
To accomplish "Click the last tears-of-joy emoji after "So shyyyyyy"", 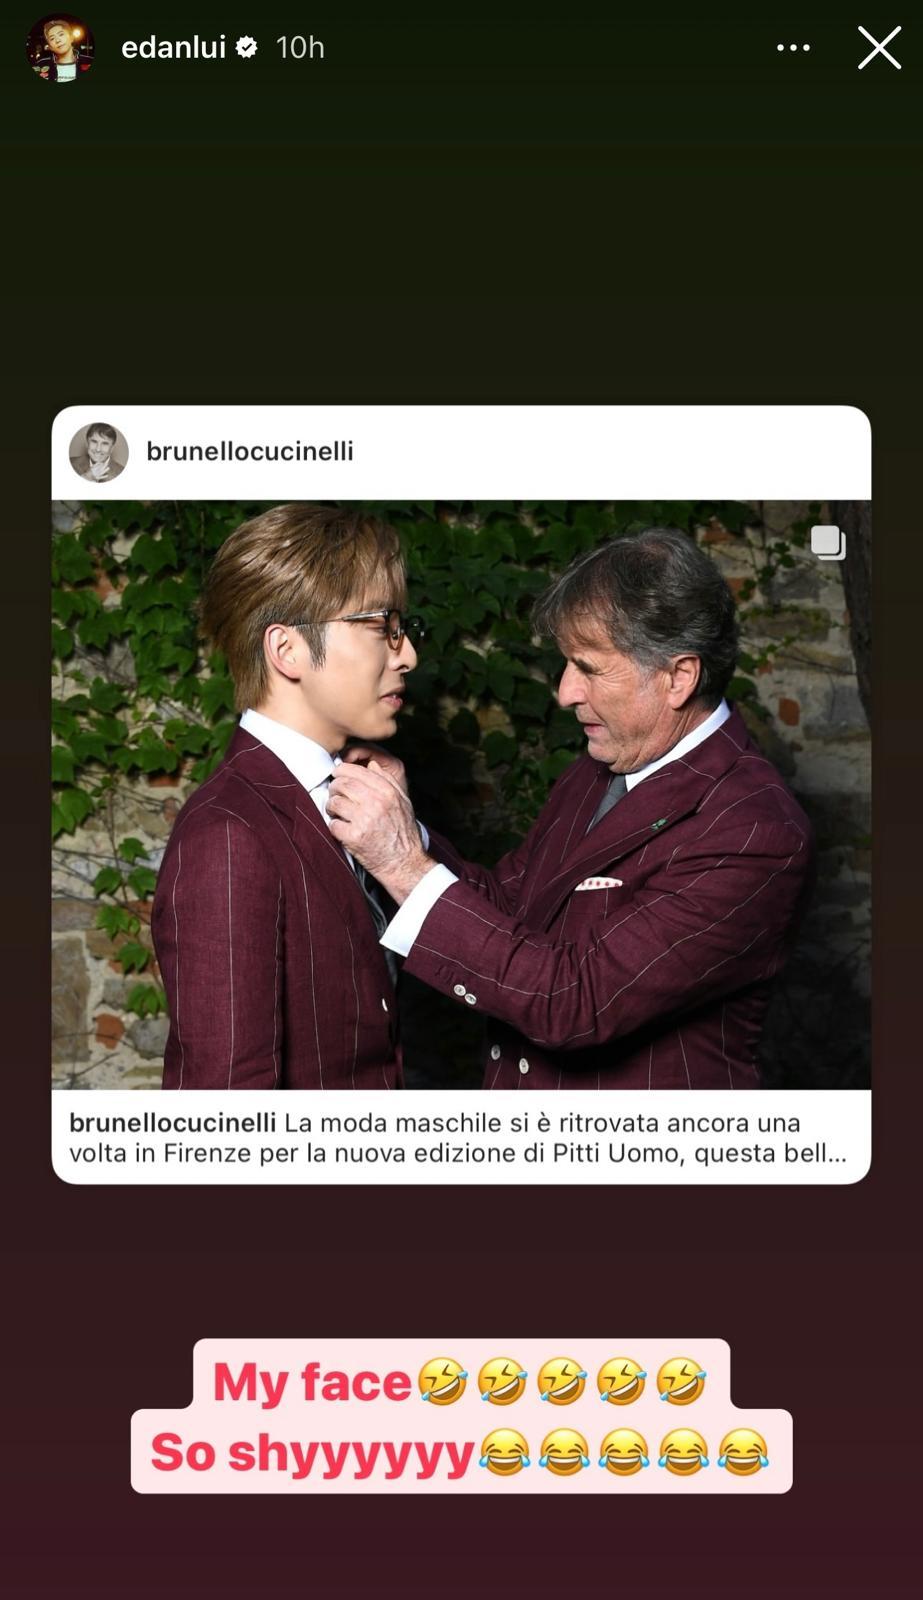I will coord(743,1452).
